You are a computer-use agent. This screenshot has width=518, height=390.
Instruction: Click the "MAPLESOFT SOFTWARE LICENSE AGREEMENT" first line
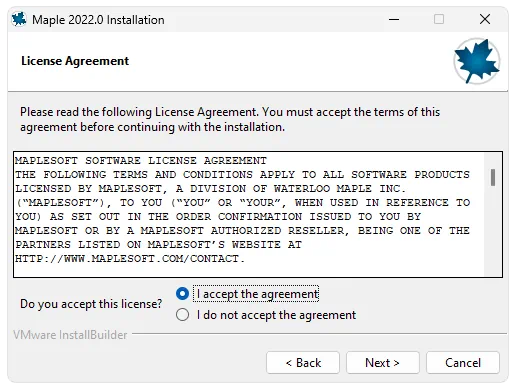[x=141, y=161]
